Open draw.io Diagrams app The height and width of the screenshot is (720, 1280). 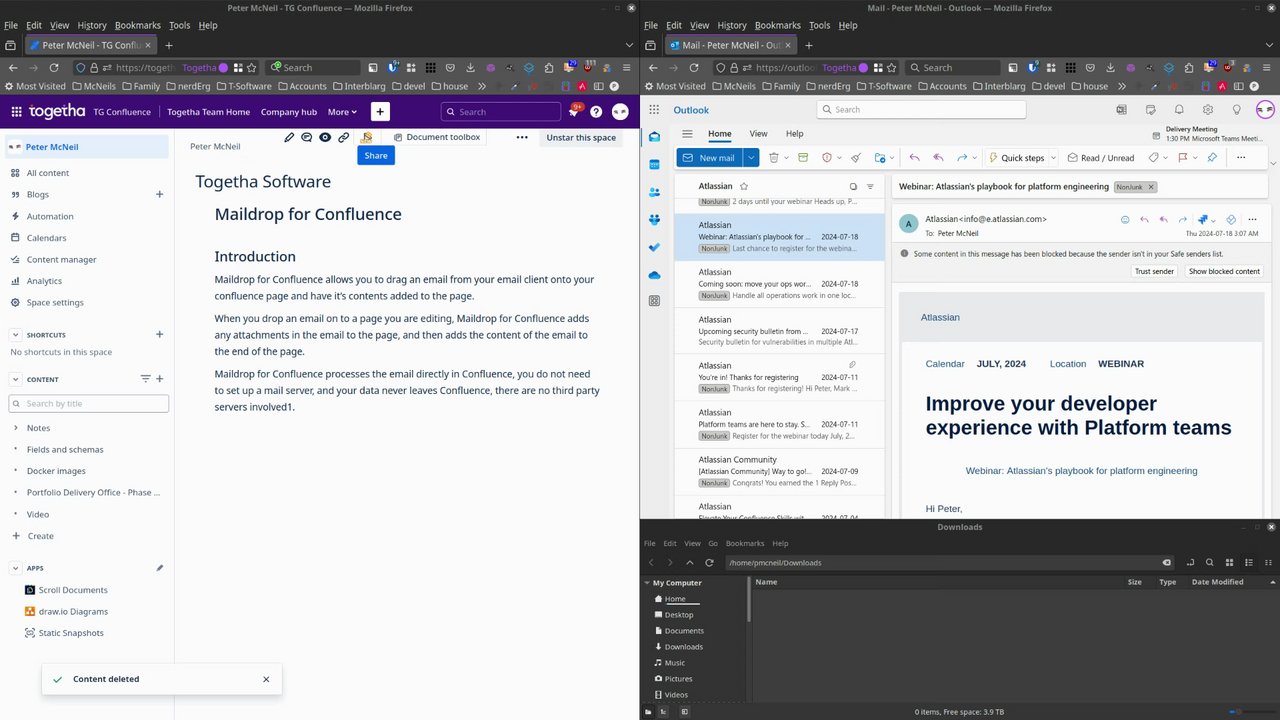(72, 611)
